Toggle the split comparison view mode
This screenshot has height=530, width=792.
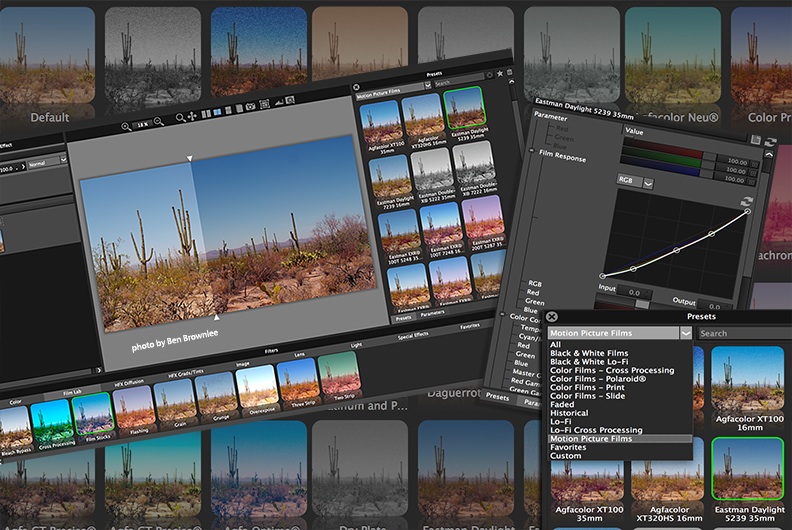(217, 113)
